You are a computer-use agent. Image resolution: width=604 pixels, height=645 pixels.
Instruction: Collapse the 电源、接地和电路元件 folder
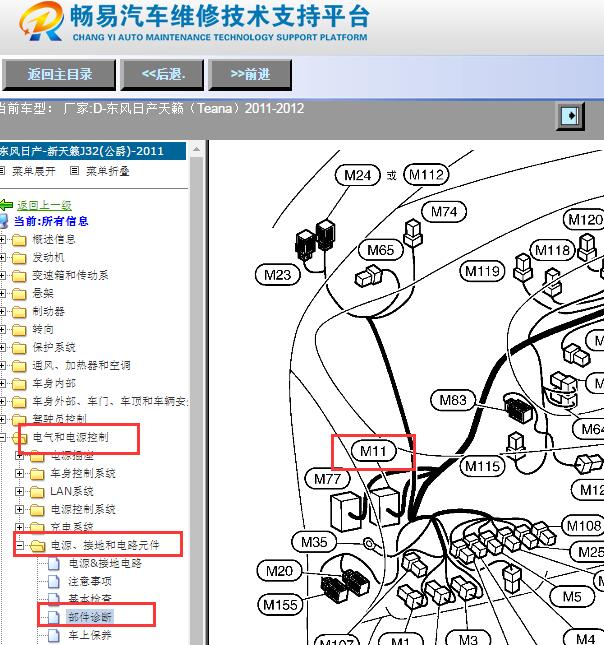tap(19, 545)
